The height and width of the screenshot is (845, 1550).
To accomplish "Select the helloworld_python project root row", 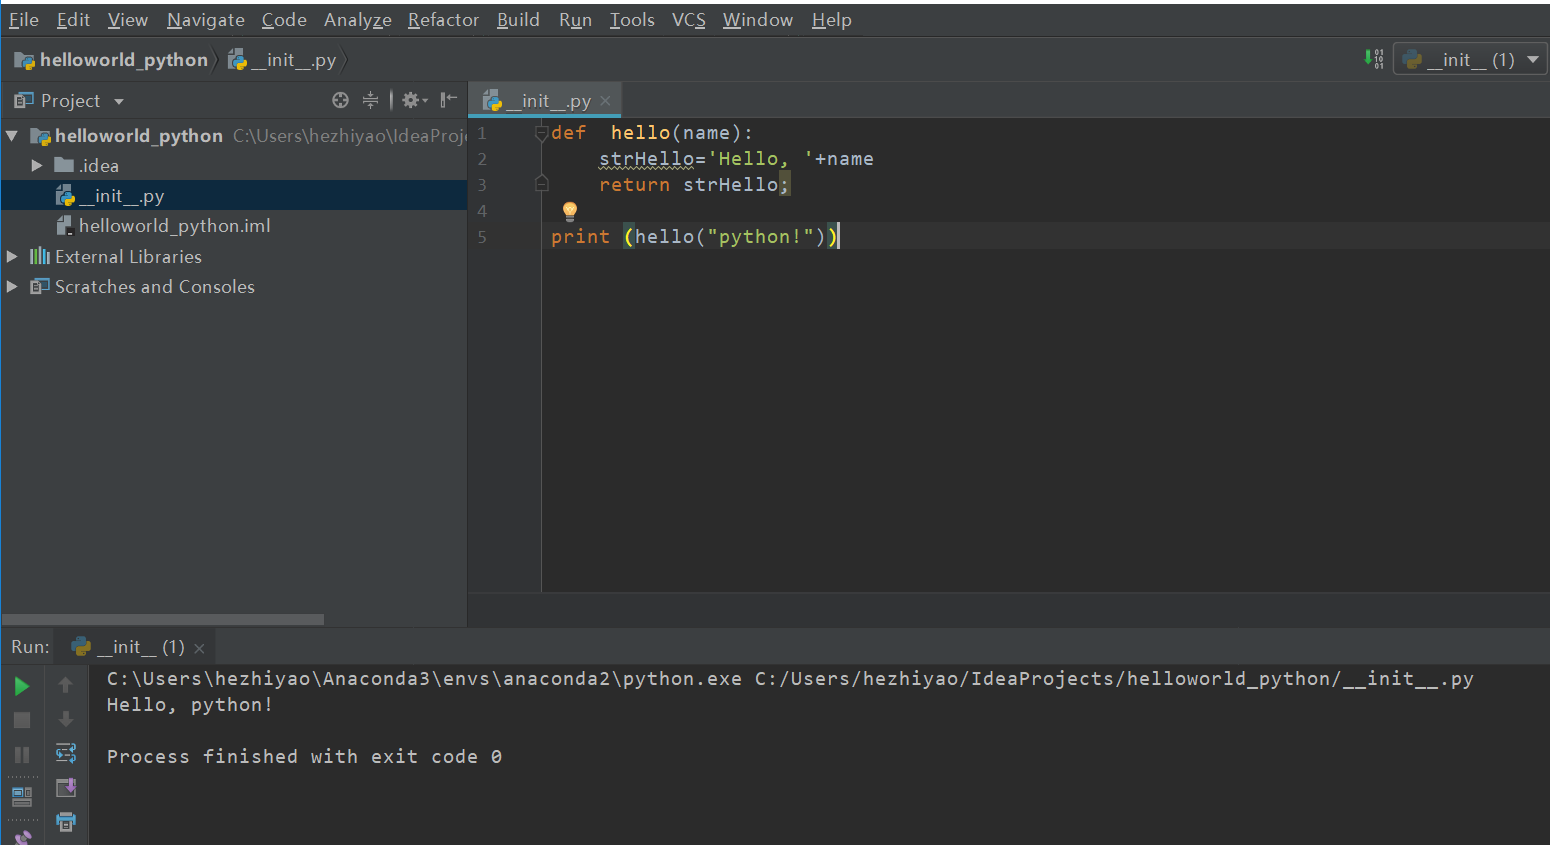I will coord(234,136).
